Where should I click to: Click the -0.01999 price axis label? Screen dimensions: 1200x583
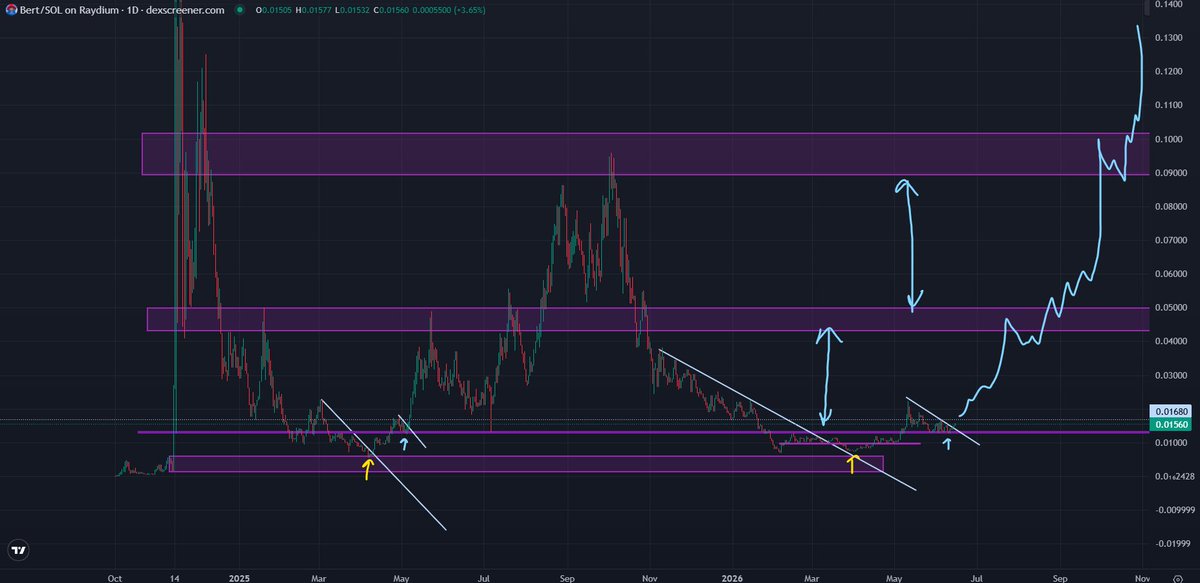[1174, 544]
